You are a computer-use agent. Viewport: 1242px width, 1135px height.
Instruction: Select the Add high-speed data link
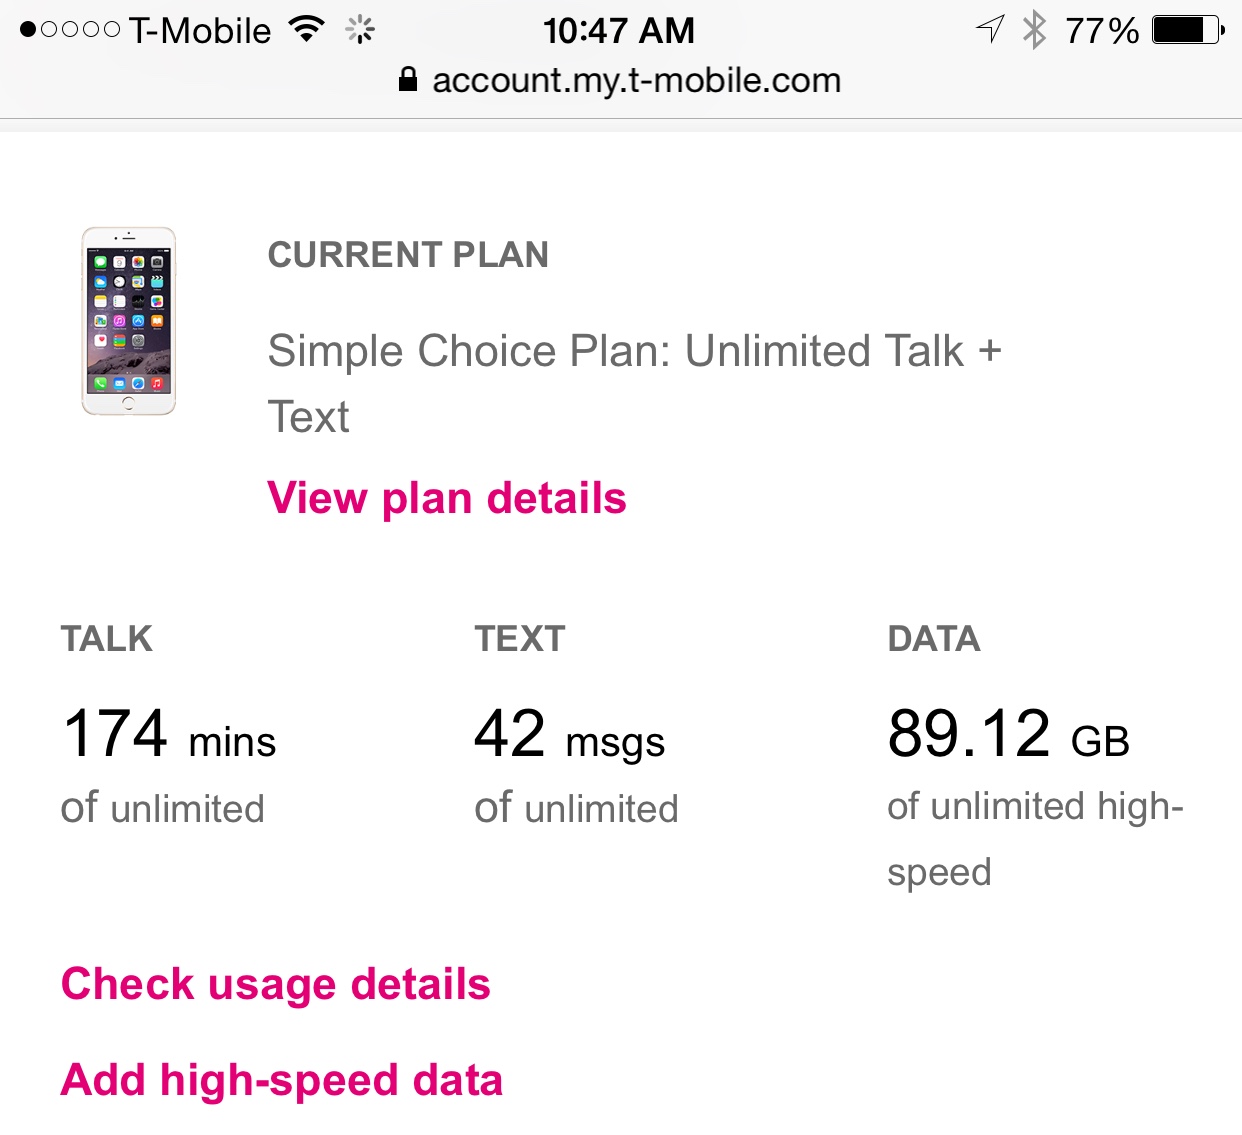(x=281, y=1081)
